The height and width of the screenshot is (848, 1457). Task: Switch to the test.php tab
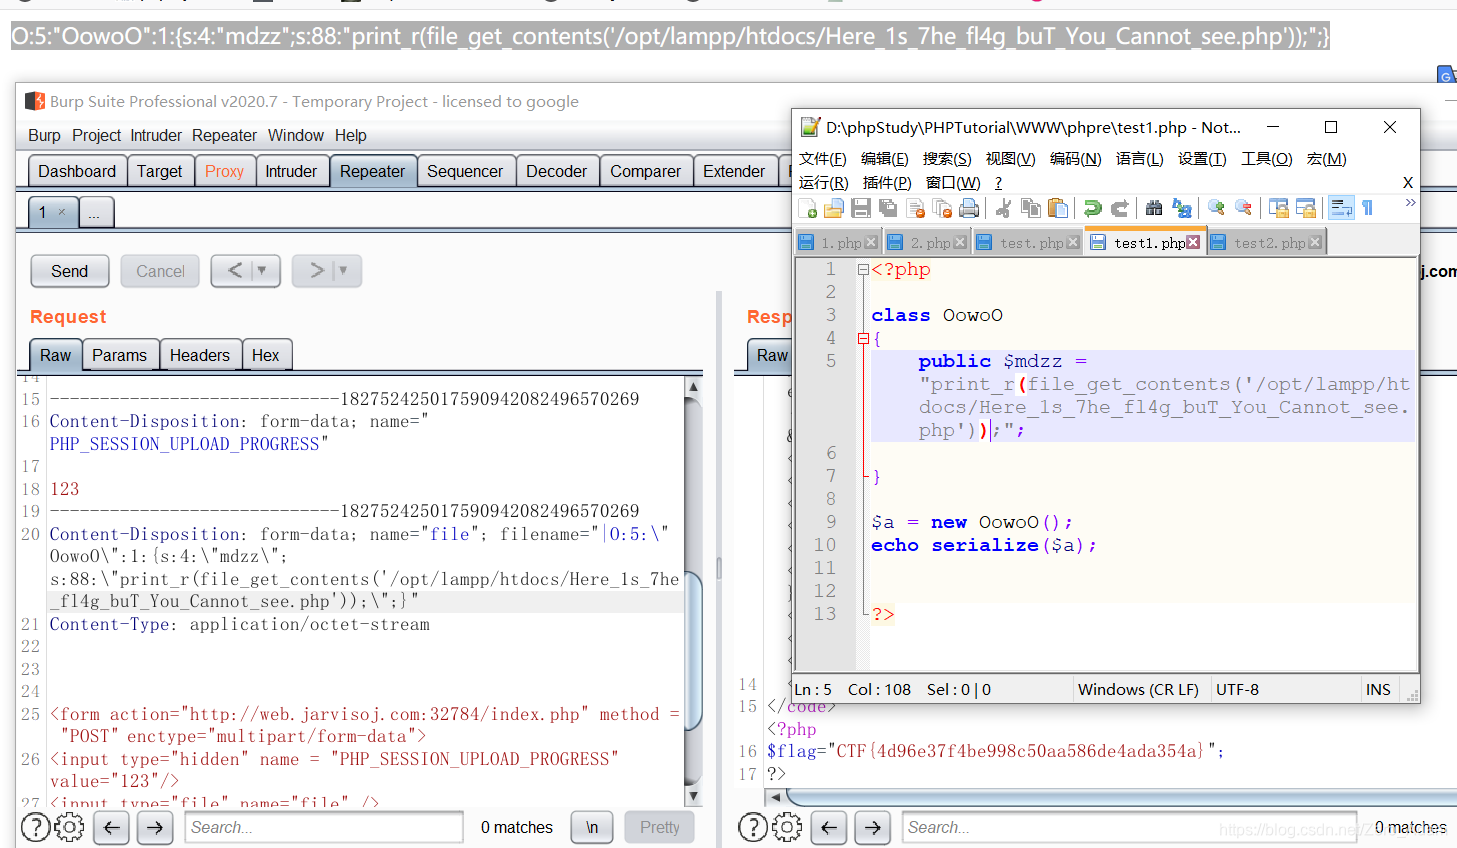1028,243
